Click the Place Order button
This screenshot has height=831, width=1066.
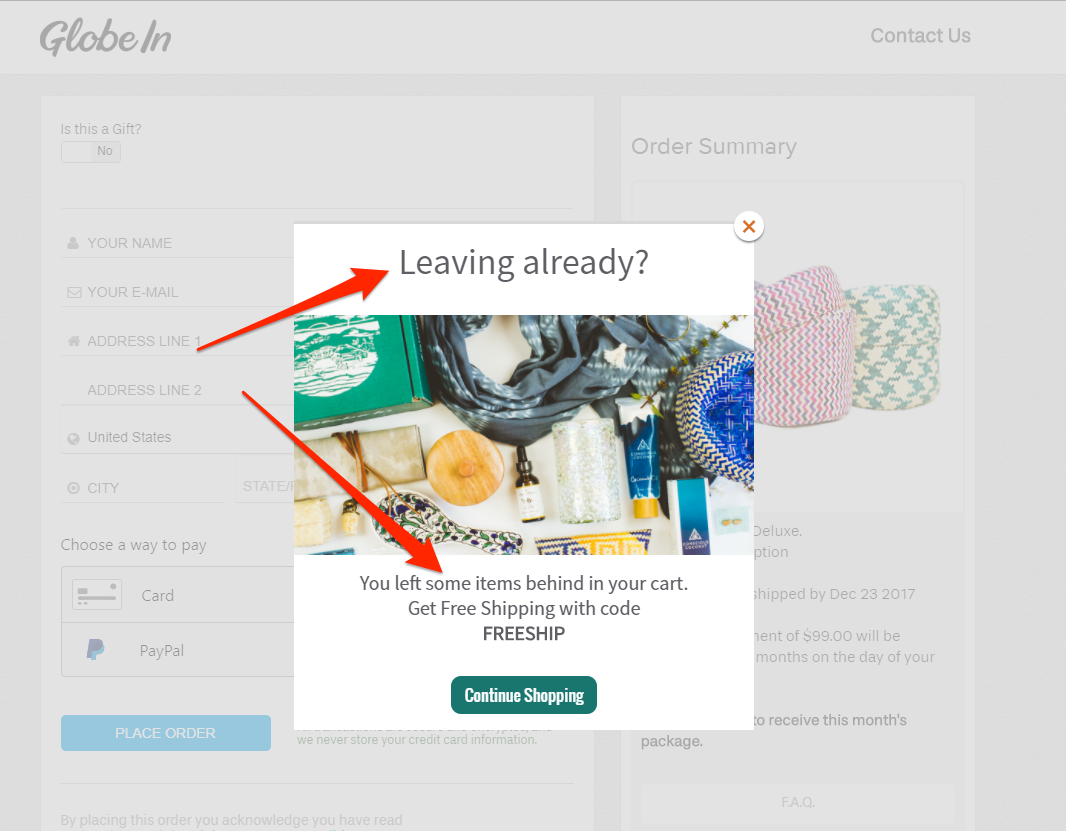click(x=166, y=733)
